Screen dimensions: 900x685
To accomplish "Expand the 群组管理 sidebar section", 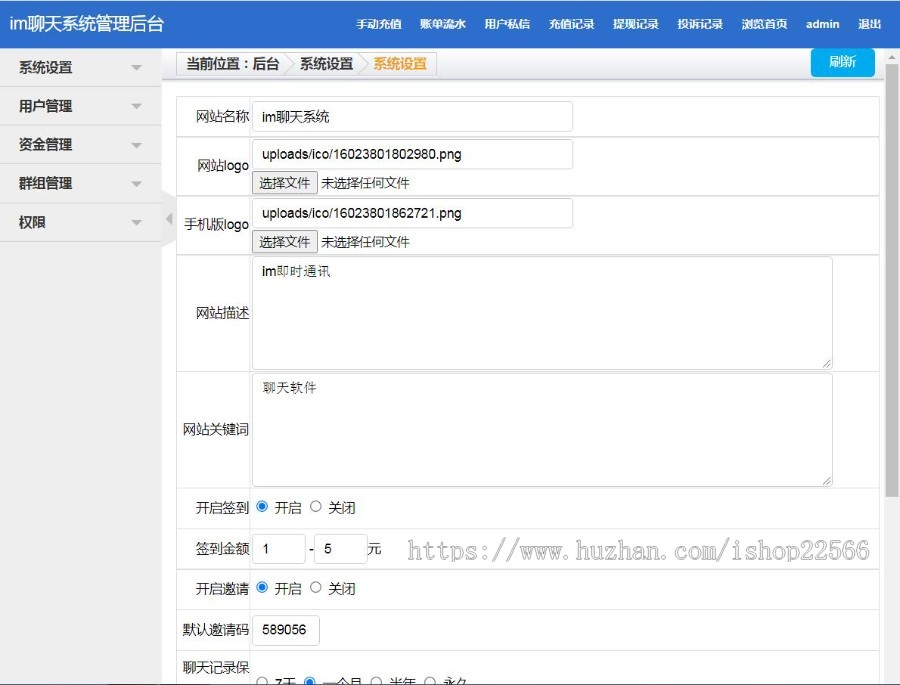I will (80, 182).
